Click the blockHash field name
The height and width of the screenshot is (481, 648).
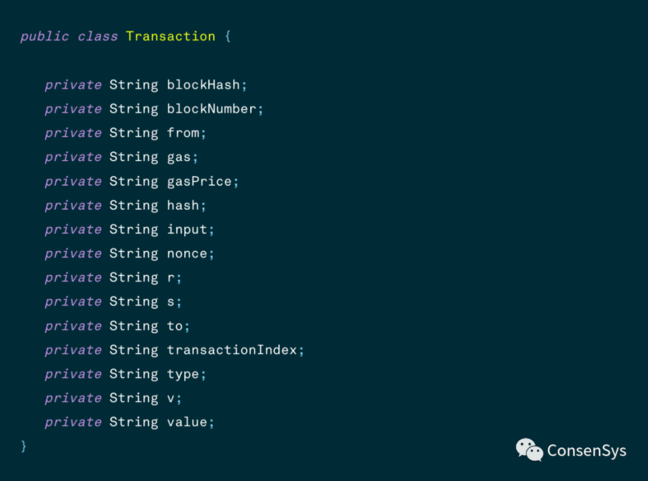coord(203,85)
